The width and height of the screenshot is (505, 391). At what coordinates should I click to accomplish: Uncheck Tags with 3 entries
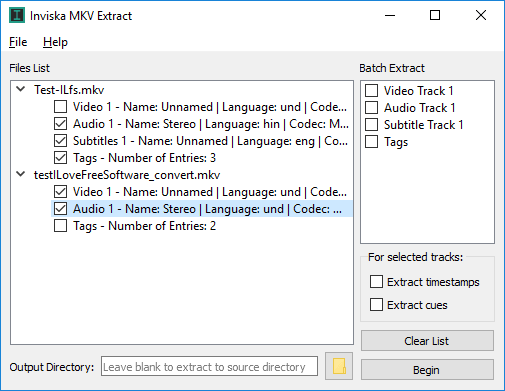coord(60,158)
